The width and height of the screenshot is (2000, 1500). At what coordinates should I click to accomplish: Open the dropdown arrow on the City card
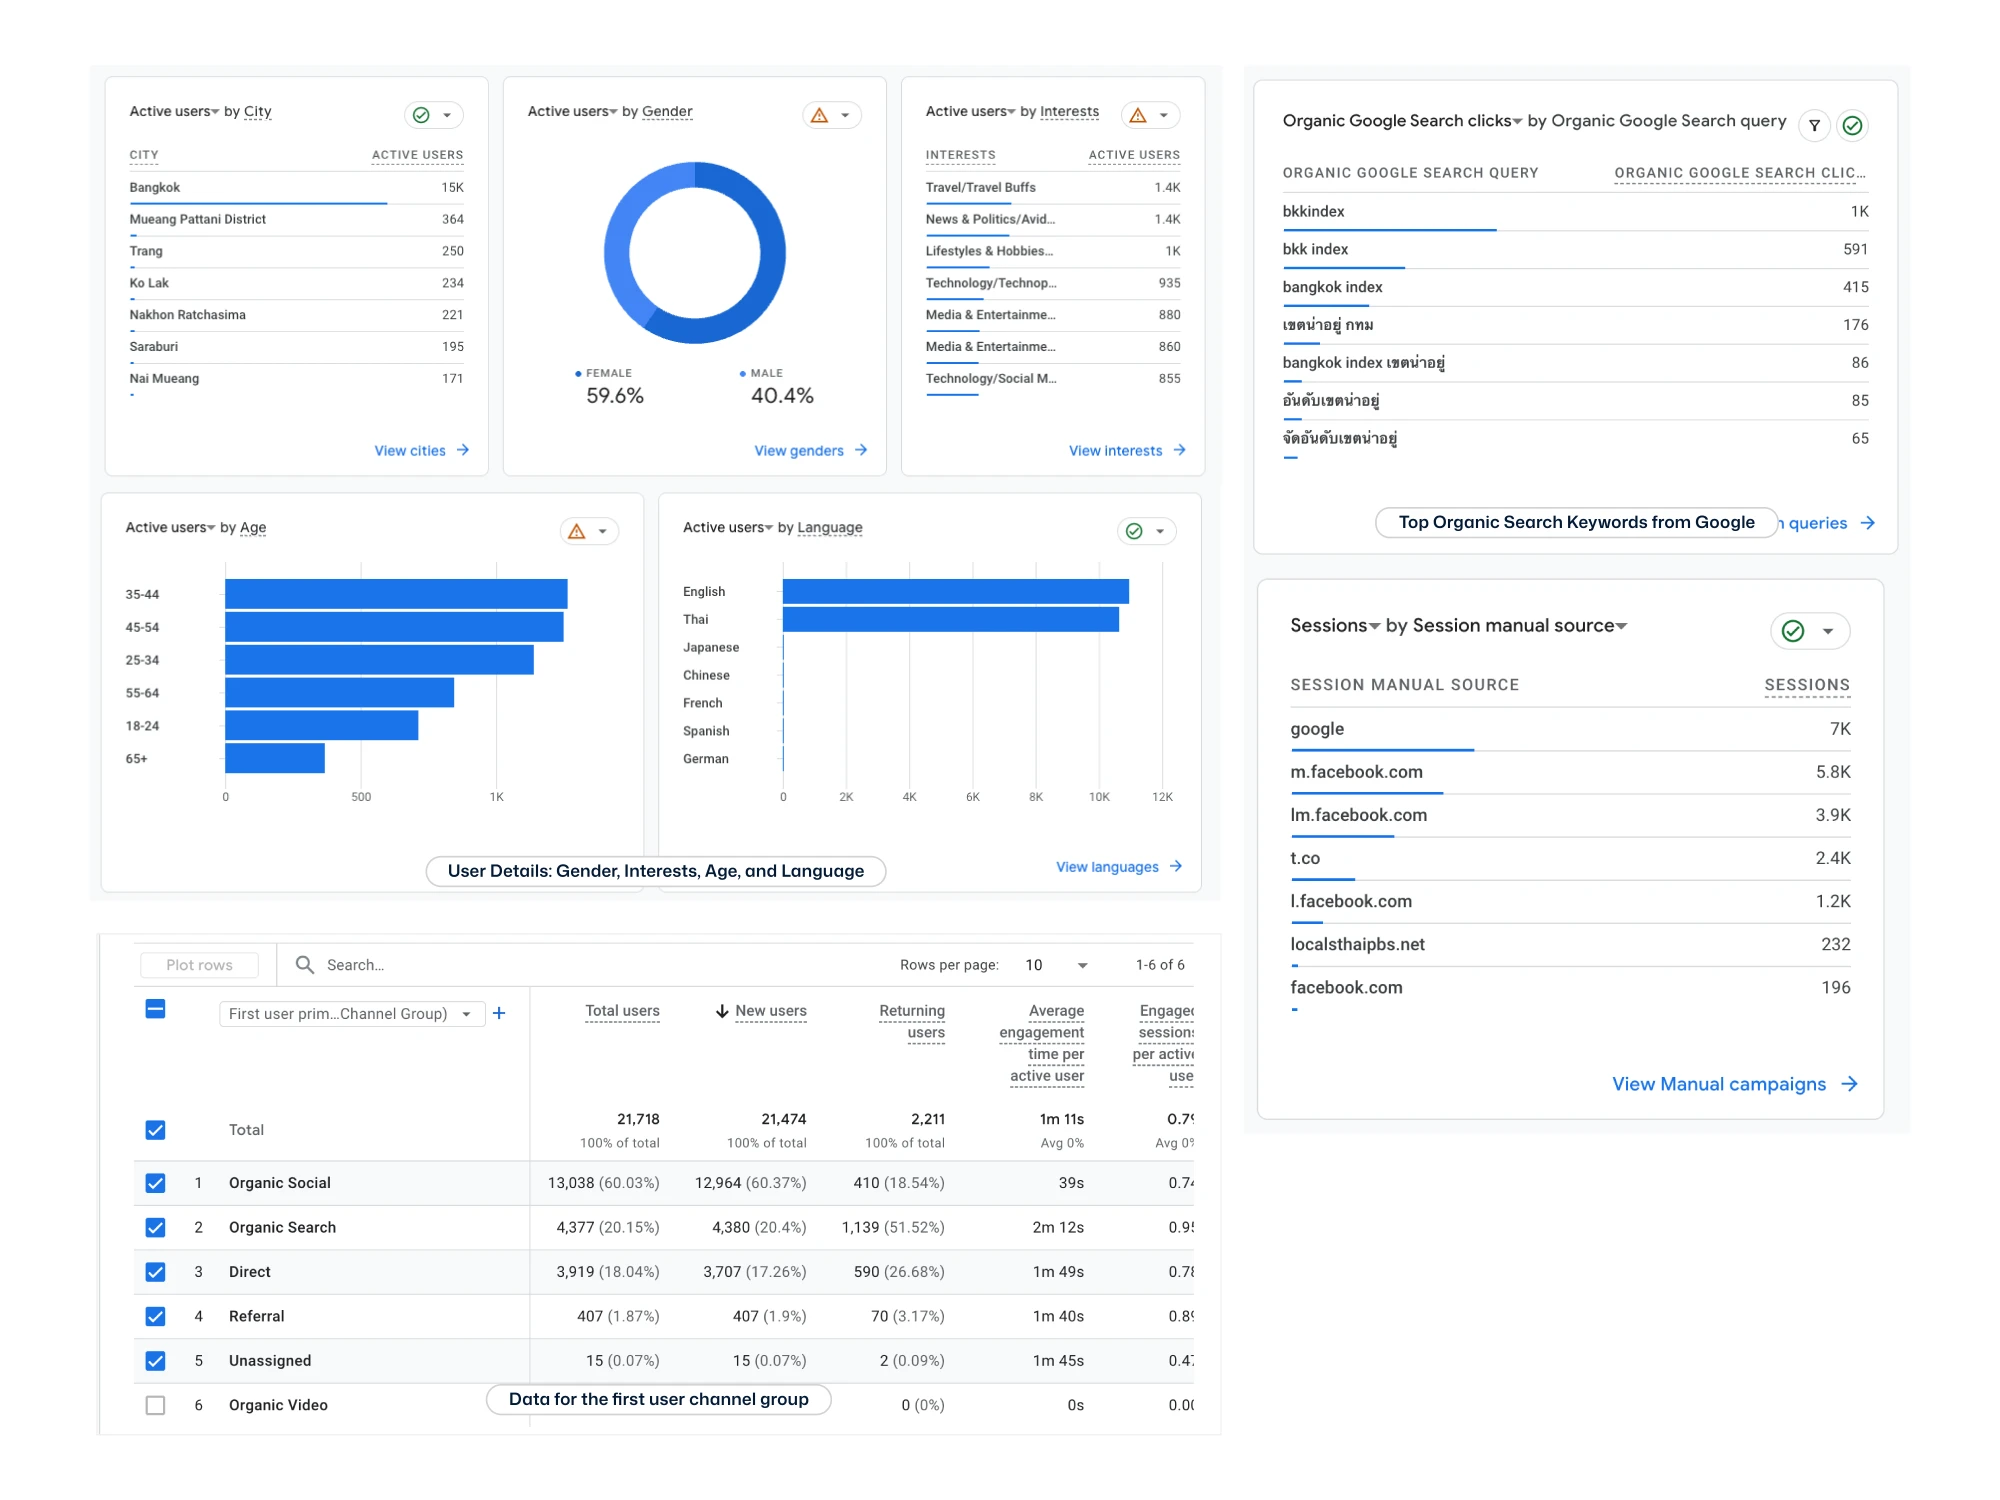(447, 115)
